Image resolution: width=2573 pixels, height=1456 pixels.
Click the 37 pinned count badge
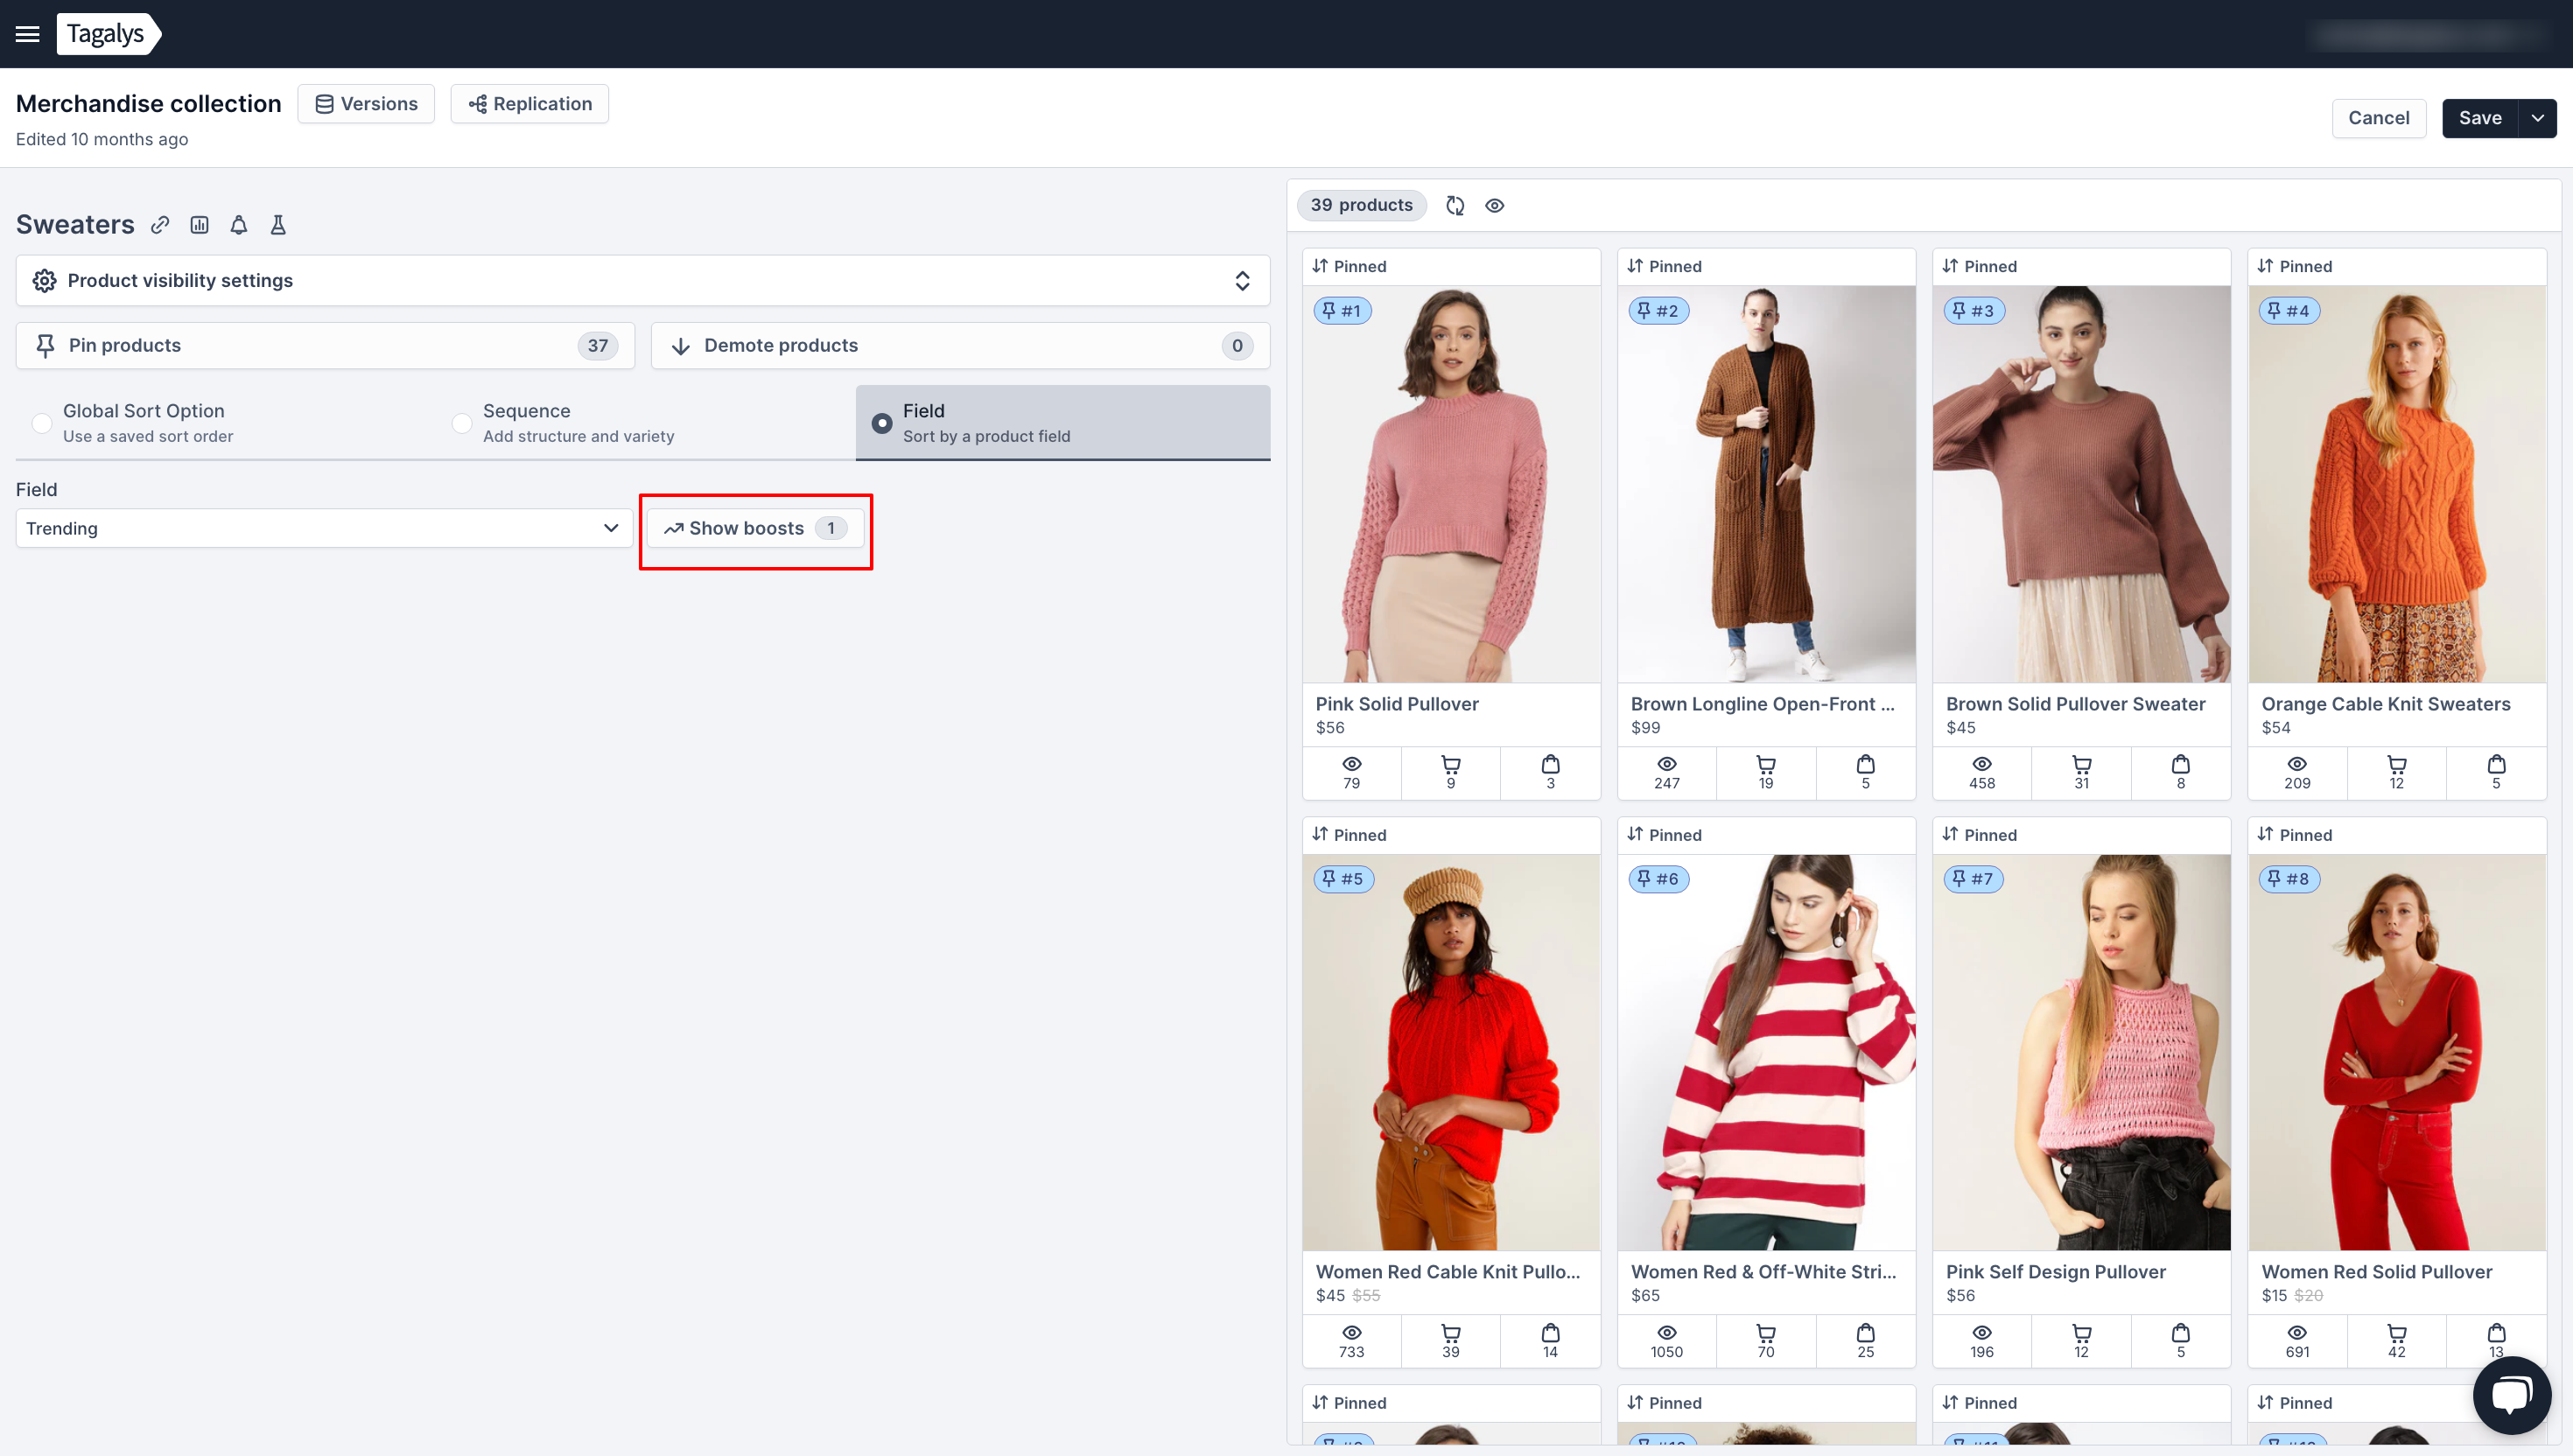coord(597,345)
